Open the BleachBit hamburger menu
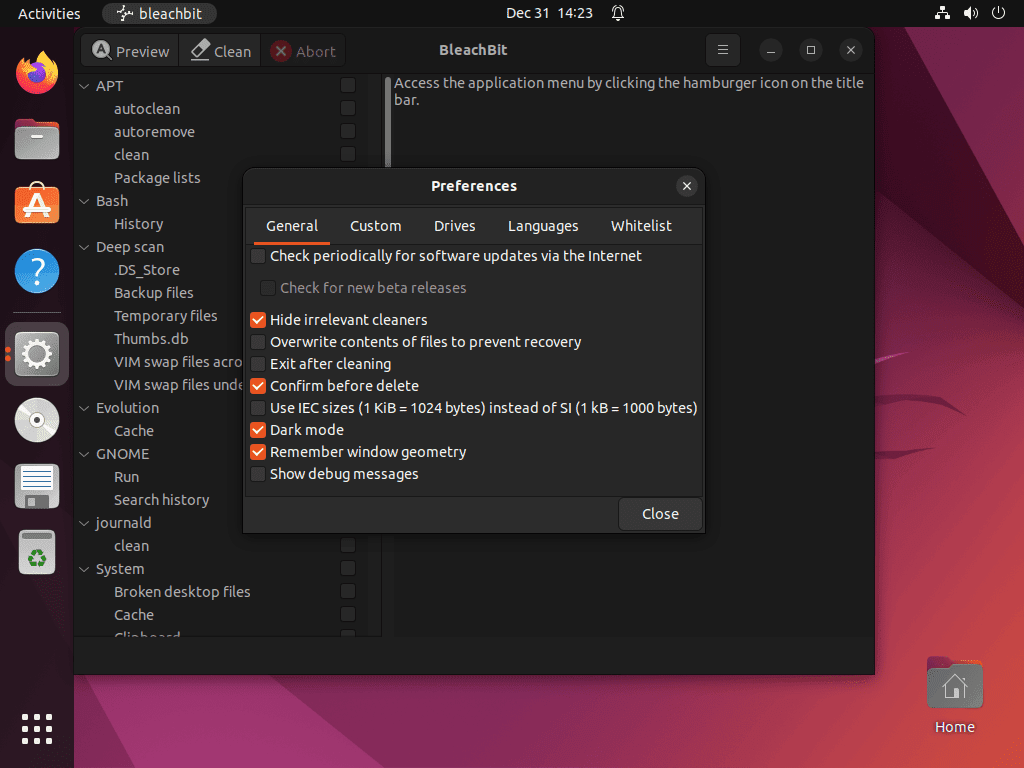This screenshot has width=1024, height=768. [722, 49]
